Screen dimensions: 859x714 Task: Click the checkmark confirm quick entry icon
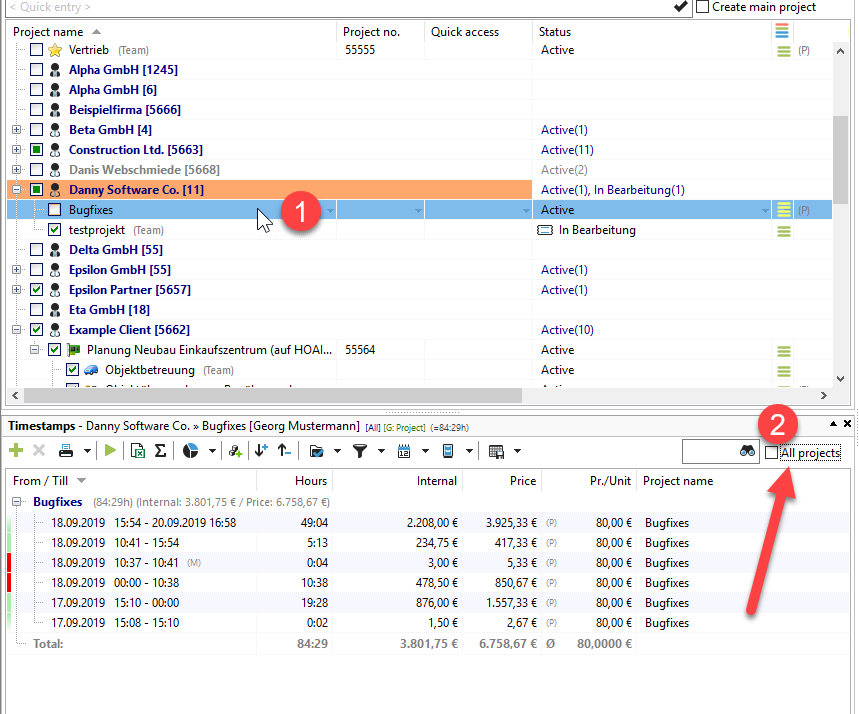click(x=681, y=7)
